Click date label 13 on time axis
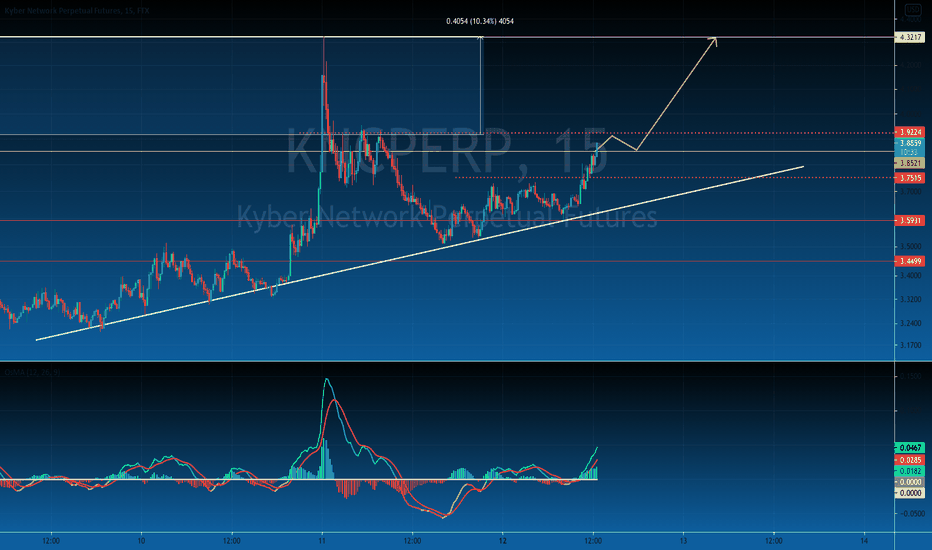932x550 pixels. 684,540
